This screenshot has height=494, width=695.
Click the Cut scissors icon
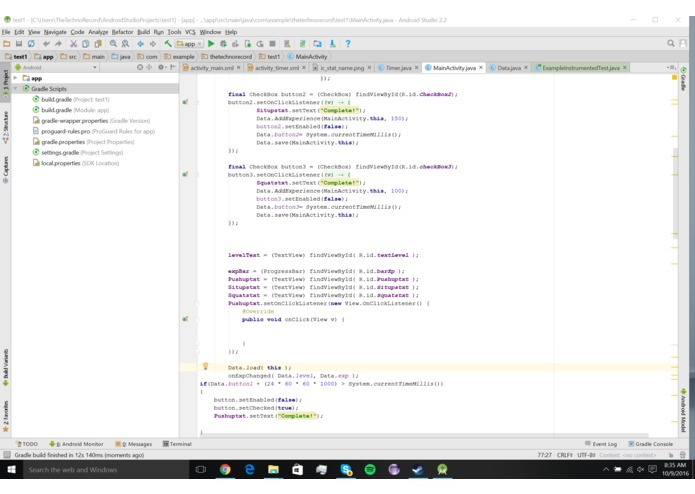click(74, 43)
